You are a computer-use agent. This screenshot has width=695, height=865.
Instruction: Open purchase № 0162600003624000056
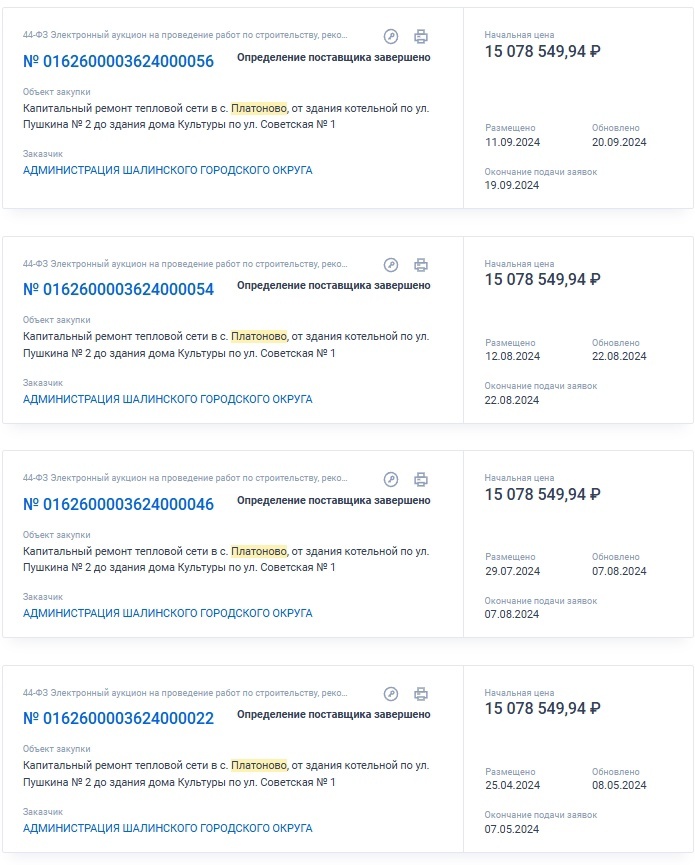click(x=118, y=61)
